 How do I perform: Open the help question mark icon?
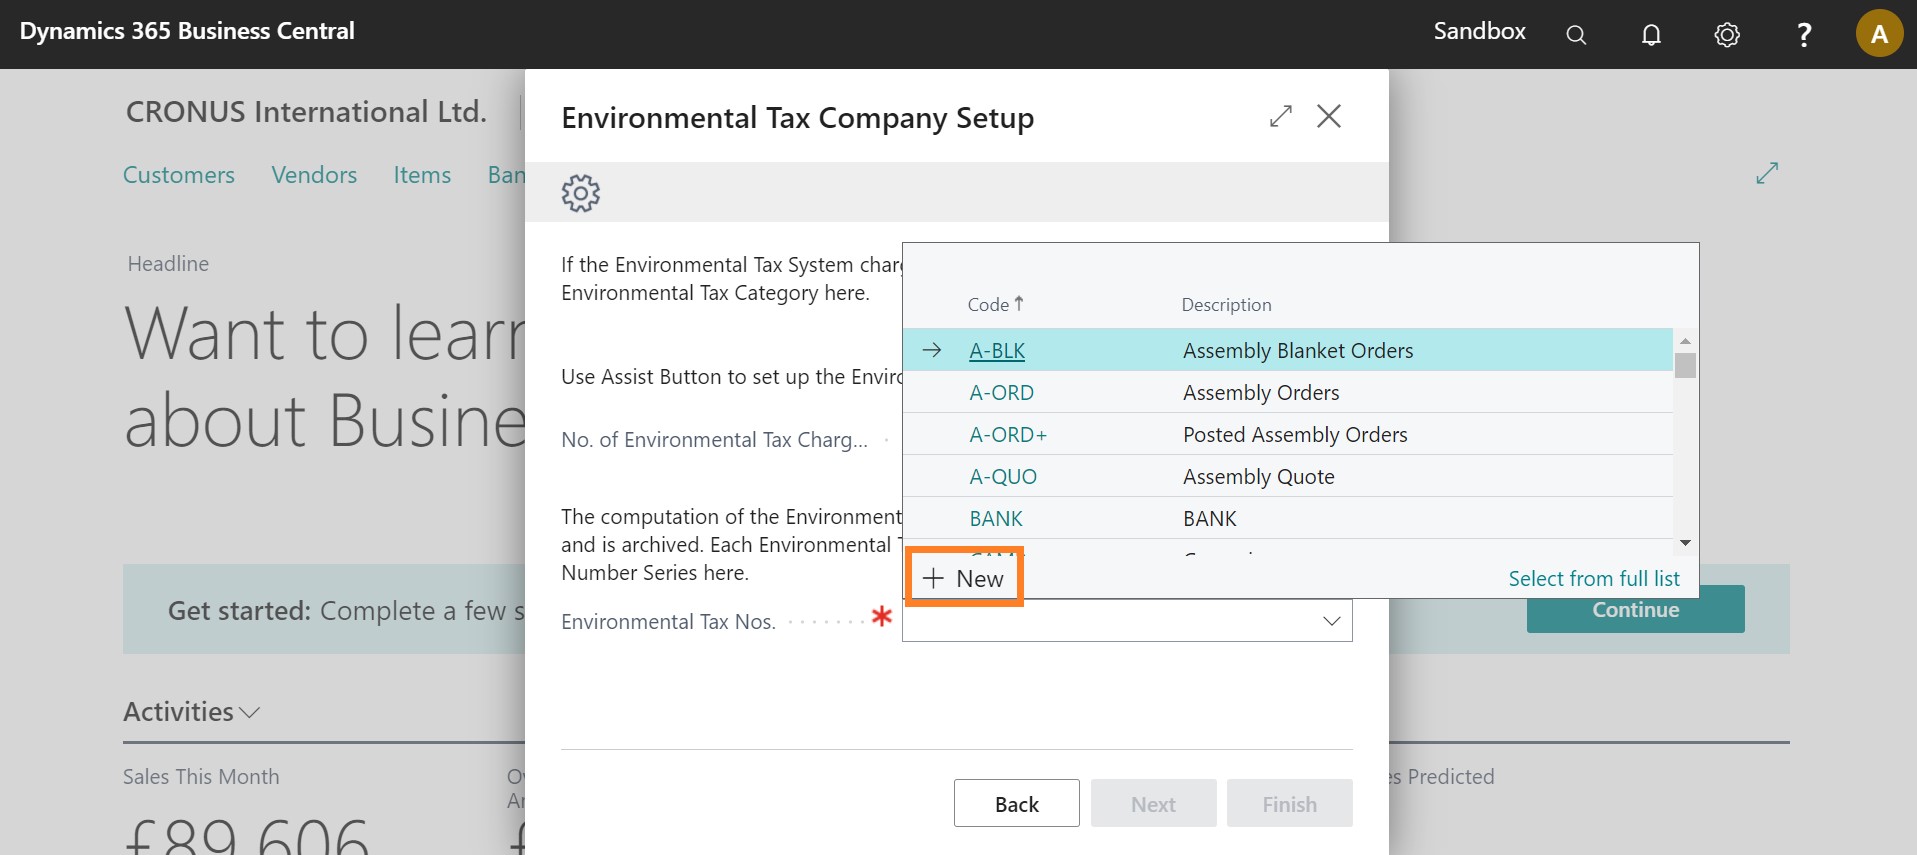pos(1804,35)
